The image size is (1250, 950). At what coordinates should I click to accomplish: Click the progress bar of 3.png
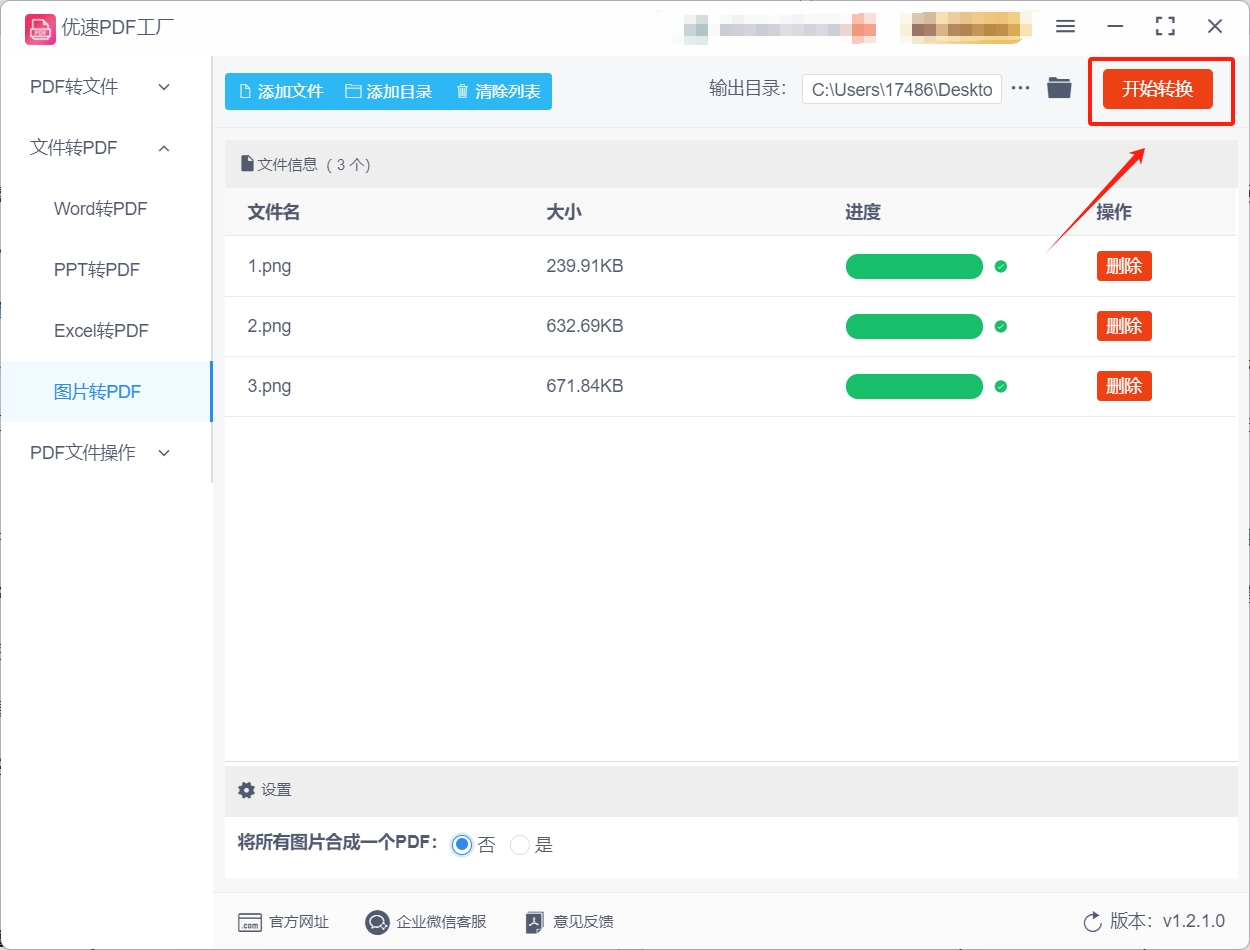[x=913, y=386]
